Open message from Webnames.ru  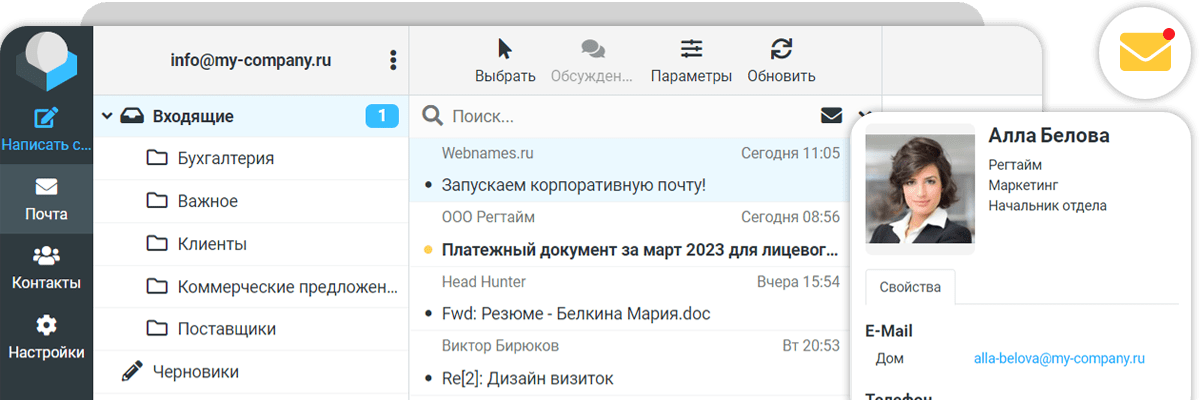click(x=629, y=170)
